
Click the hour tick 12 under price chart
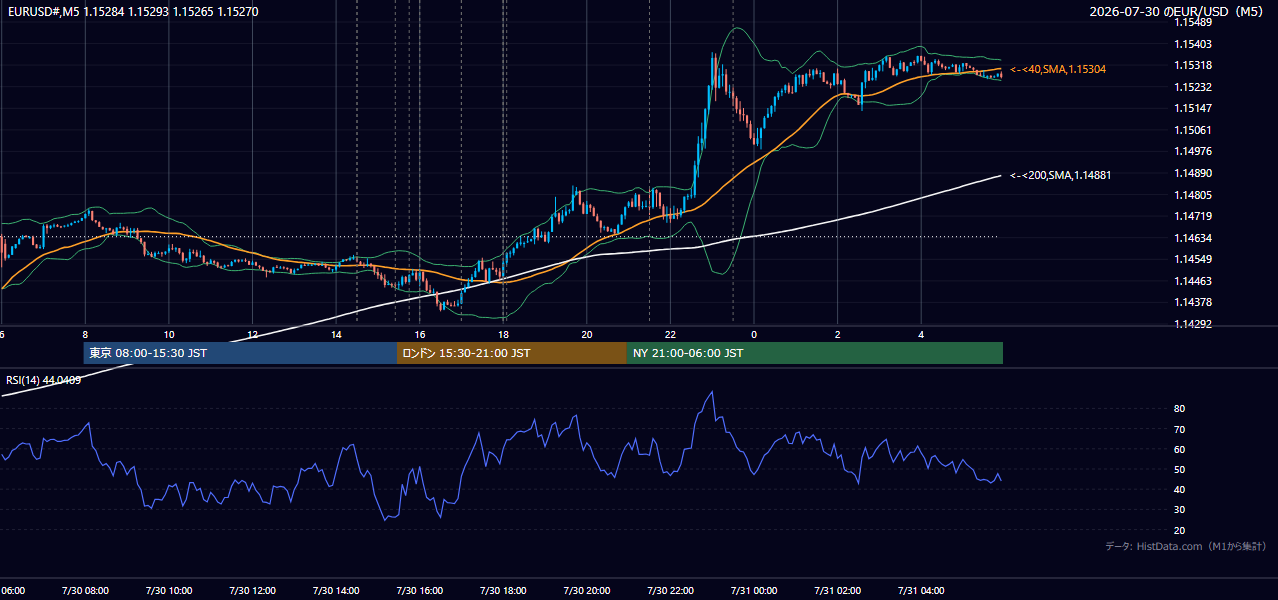(253, 334)
